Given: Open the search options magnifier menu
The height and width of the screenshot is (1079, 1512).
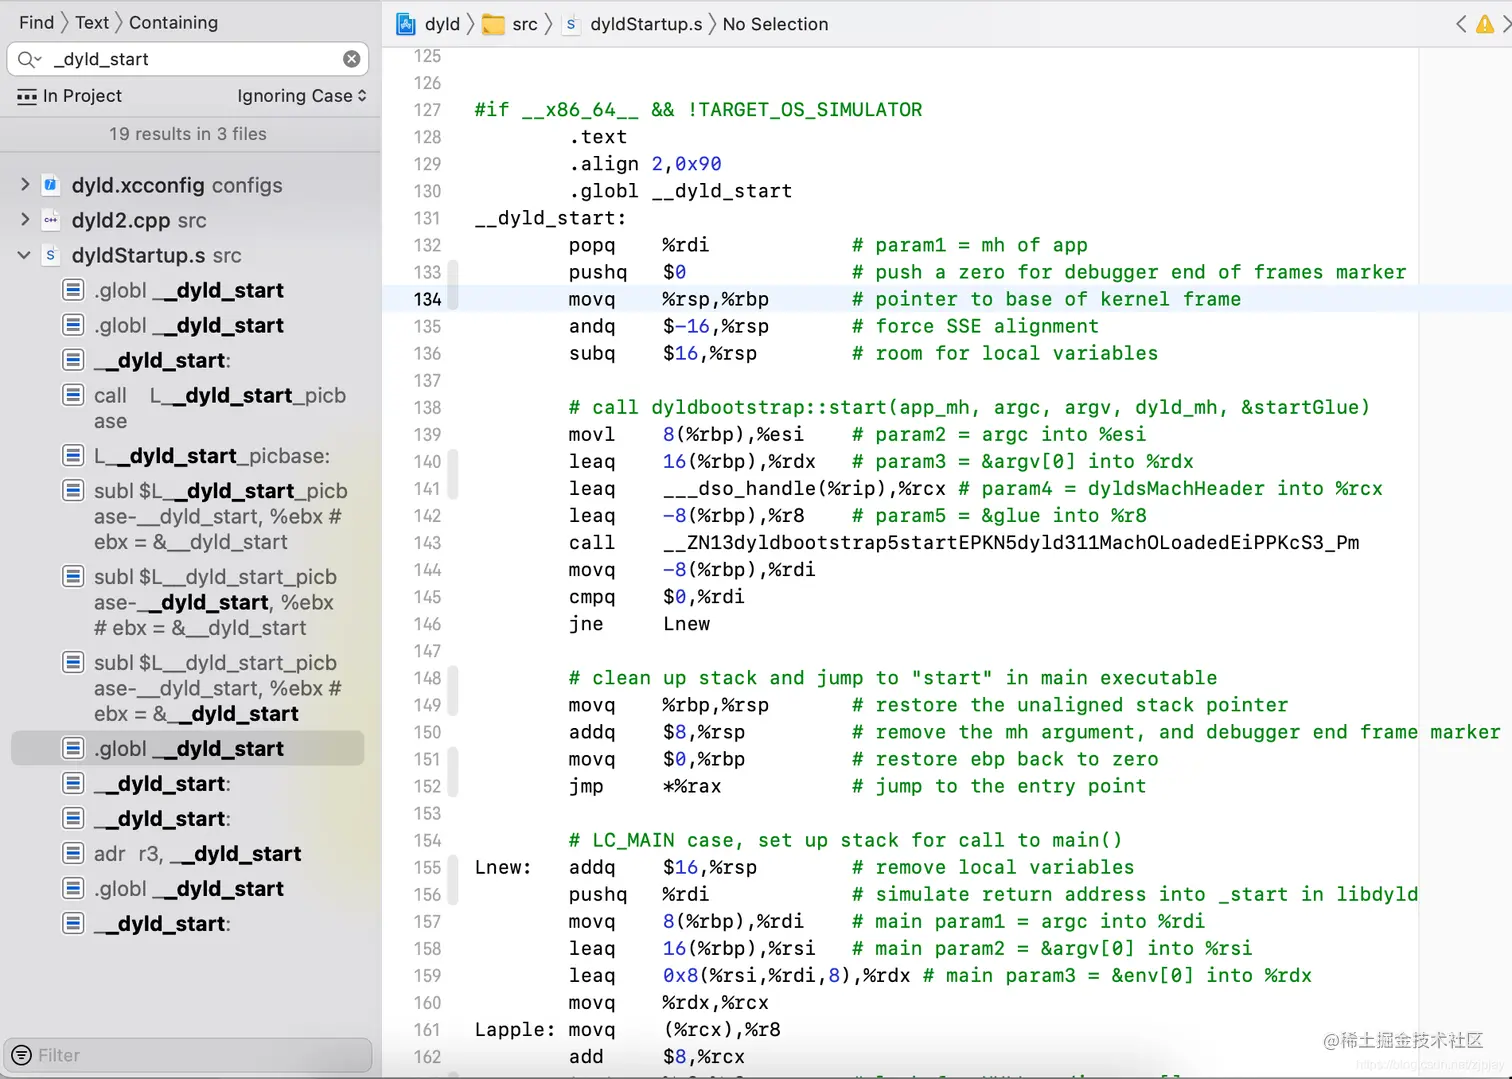Looking at the screenshot, I should [x=29, y=59].
